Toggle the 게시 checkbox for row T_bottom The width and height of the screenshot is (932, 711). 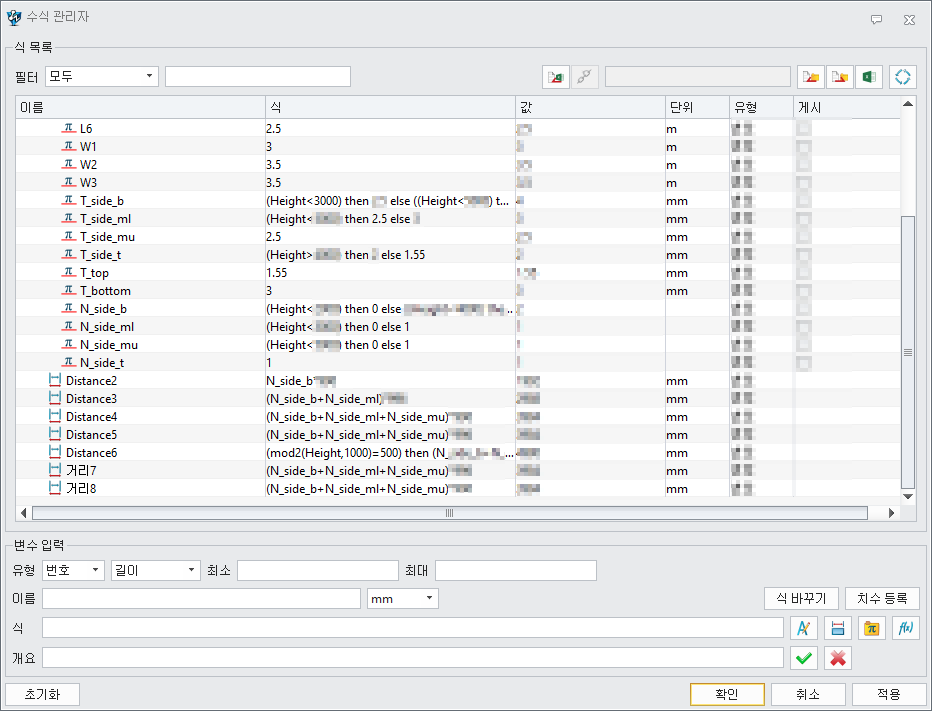(x=804, y=291)
